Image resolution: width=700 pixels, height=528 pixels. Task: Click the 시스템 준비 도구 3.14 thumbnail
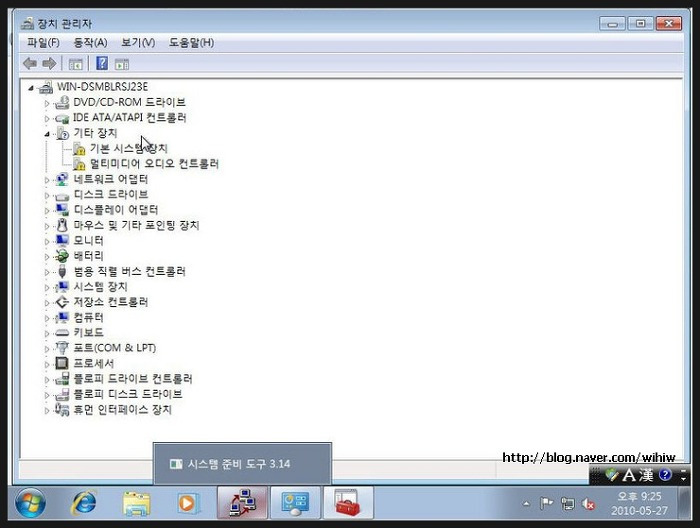[242, 464]
